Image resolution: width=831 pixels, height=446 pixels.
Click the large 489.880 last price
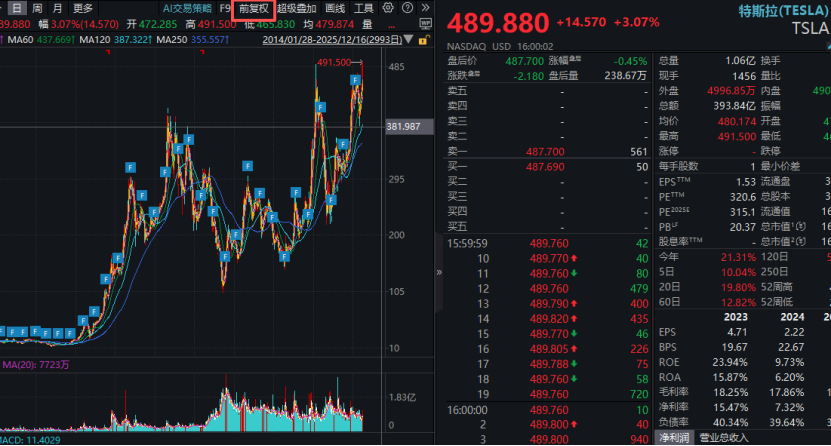point(498,23)
